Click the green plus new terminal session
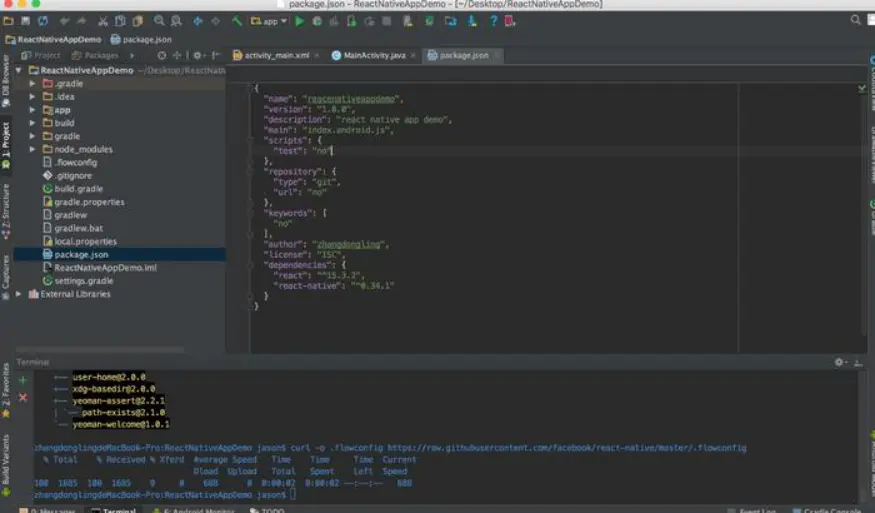875x513 pixels. (x=22, y=380)
